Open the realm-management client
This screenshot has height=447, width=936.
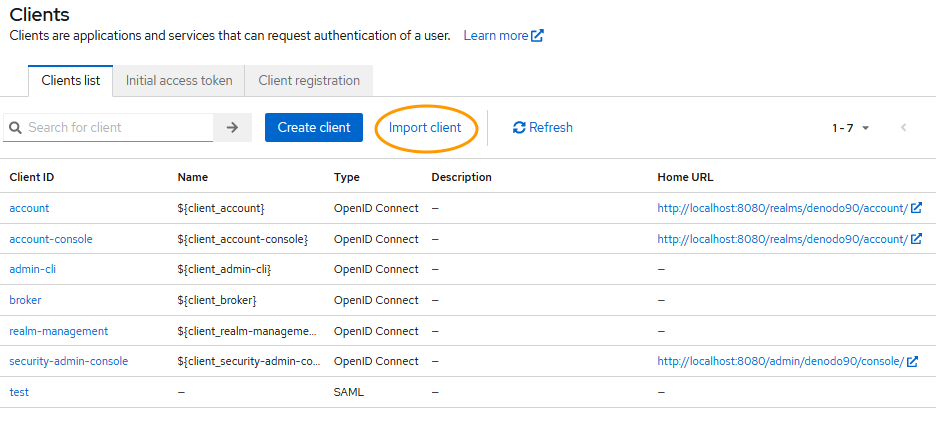pyautogui.click(x=58, y=331)
